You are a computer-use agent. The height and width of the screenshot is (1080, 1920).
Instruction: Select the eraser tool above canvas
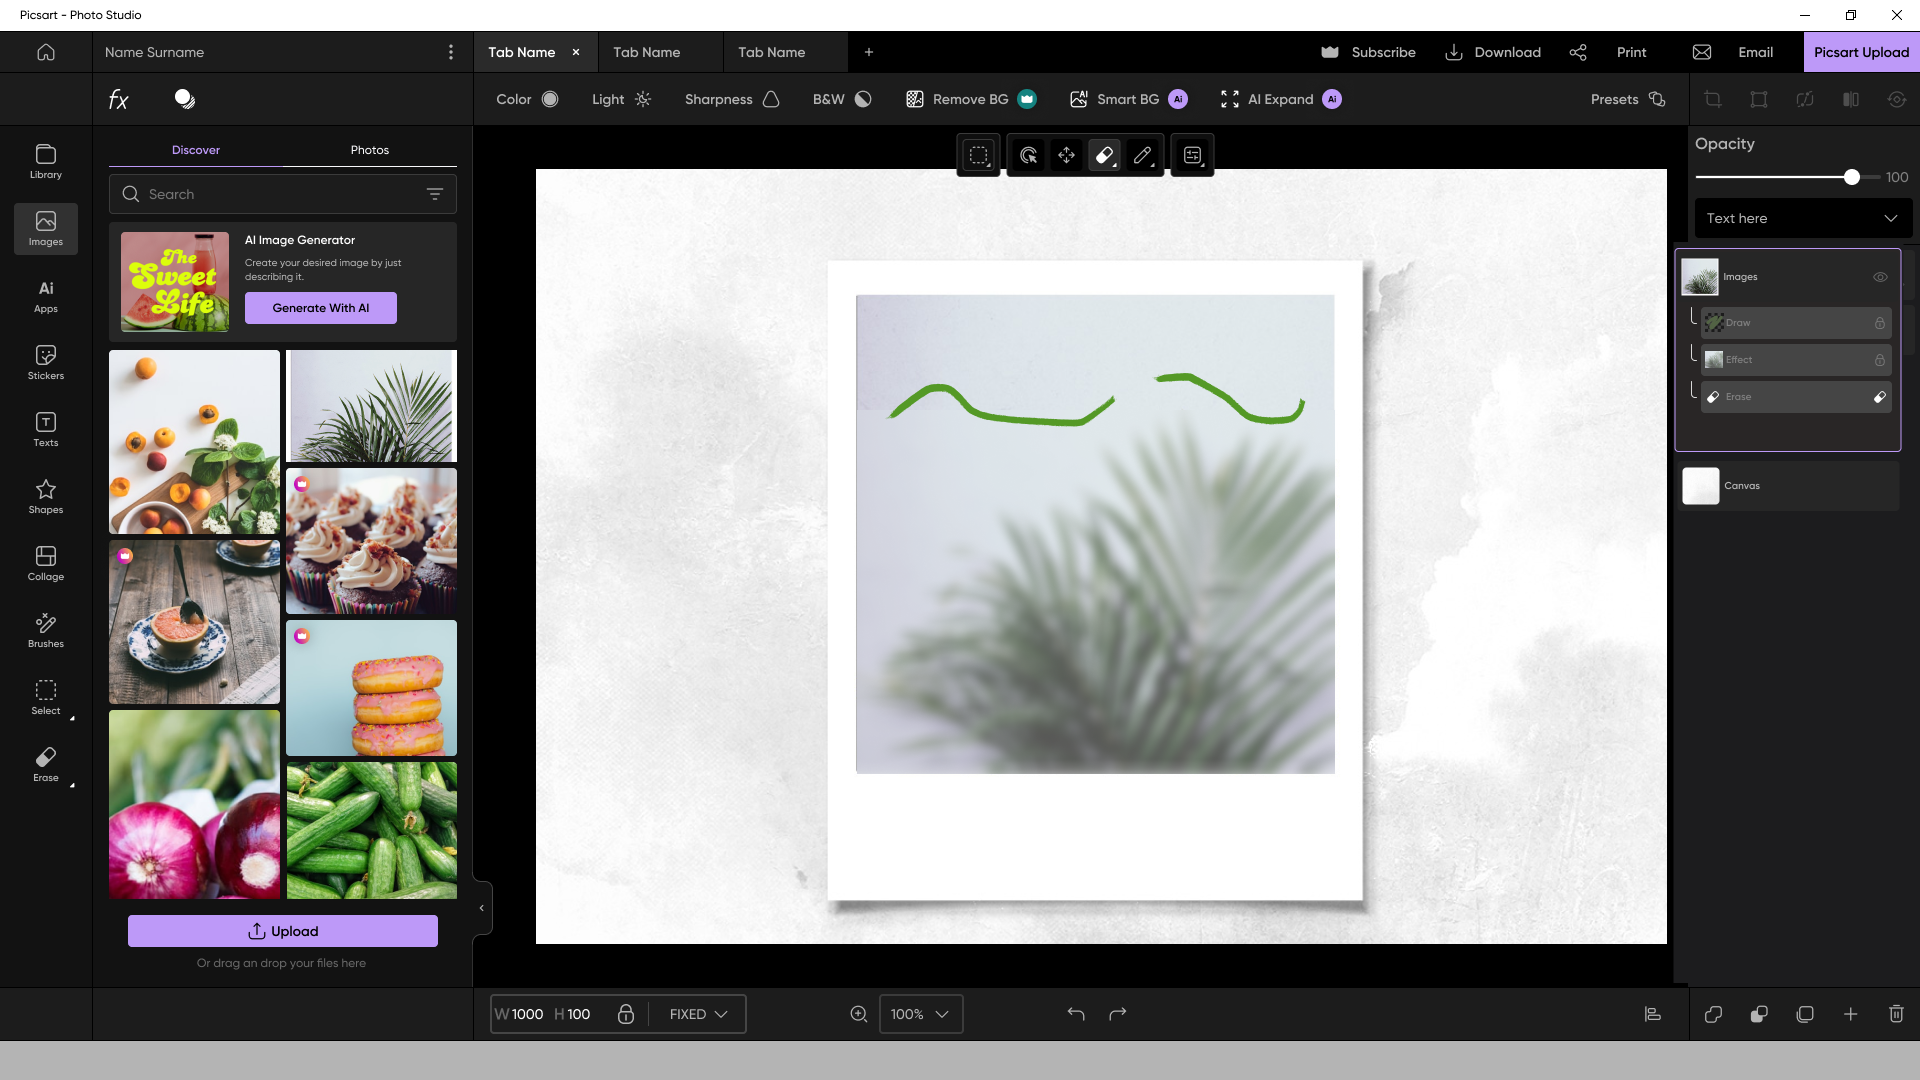tap(1104, 156)
